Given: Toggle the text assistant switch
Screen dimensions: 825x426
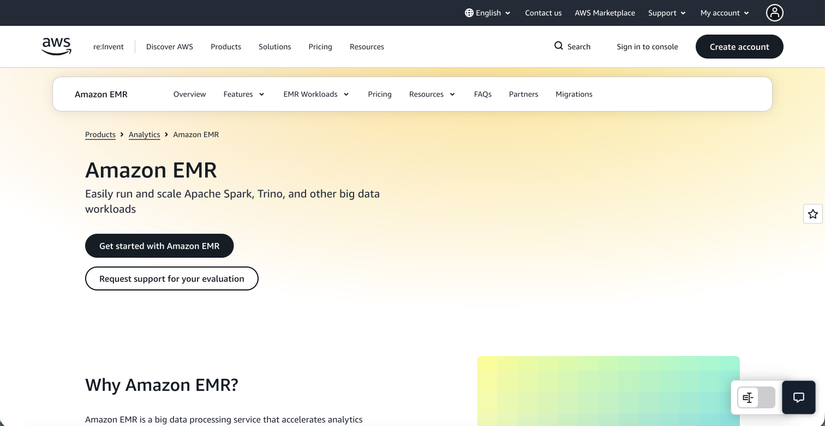Looking at the screenshot, I should point(756,398).
